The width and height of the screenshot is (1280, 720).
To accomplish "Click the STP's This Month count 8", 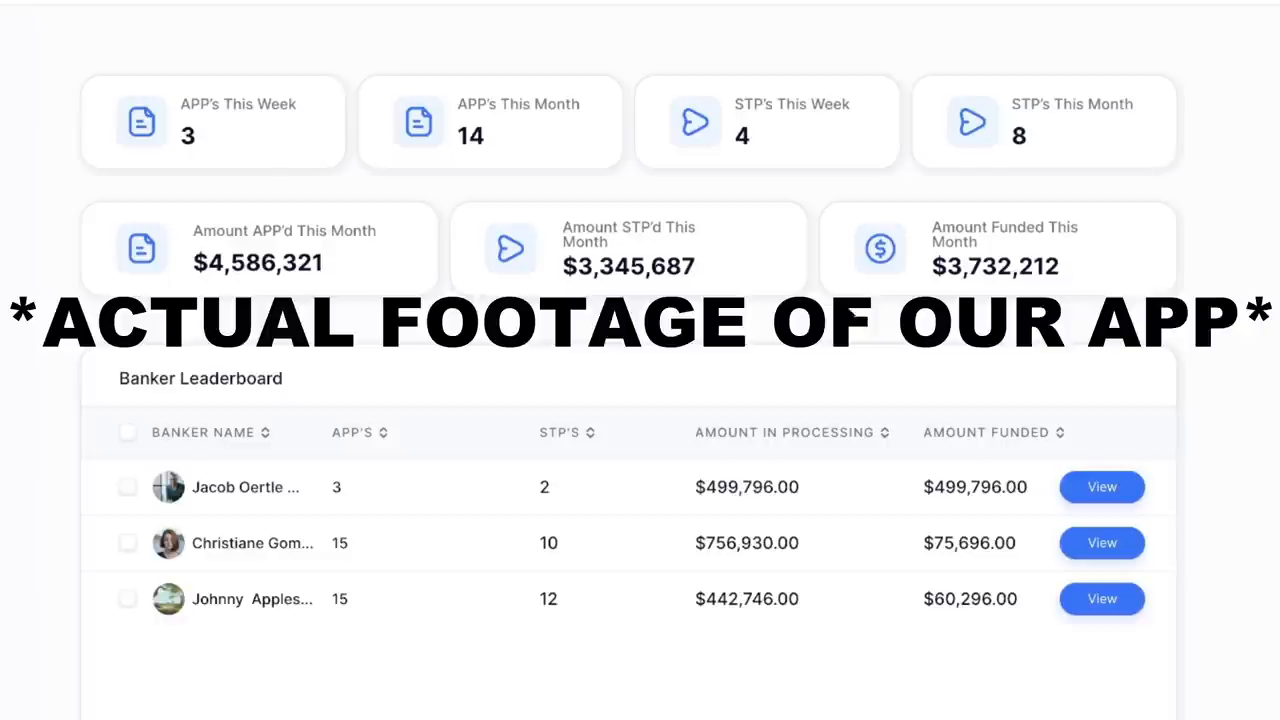I will pyautogui.click(x=1019, y=136).
